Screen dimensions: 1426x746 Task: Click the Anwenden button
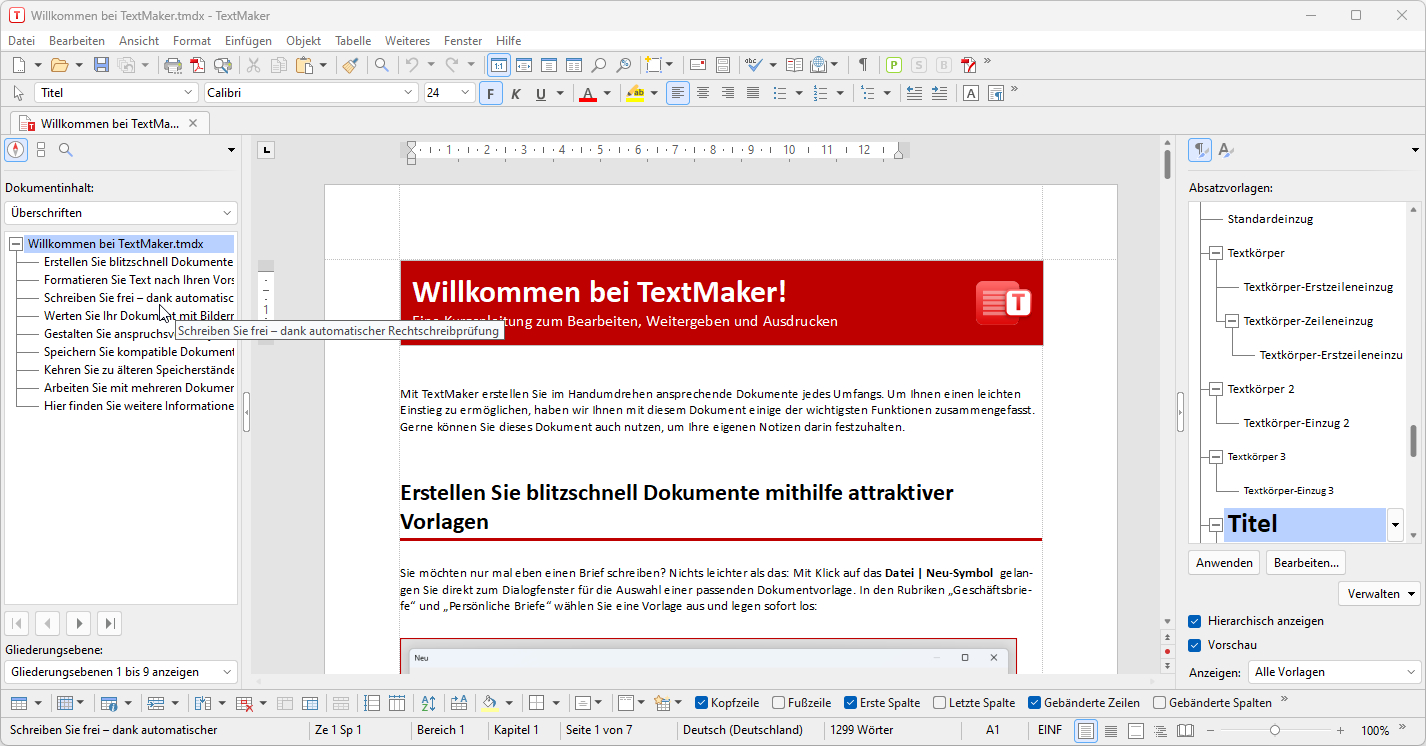(x=1224, y=563)
